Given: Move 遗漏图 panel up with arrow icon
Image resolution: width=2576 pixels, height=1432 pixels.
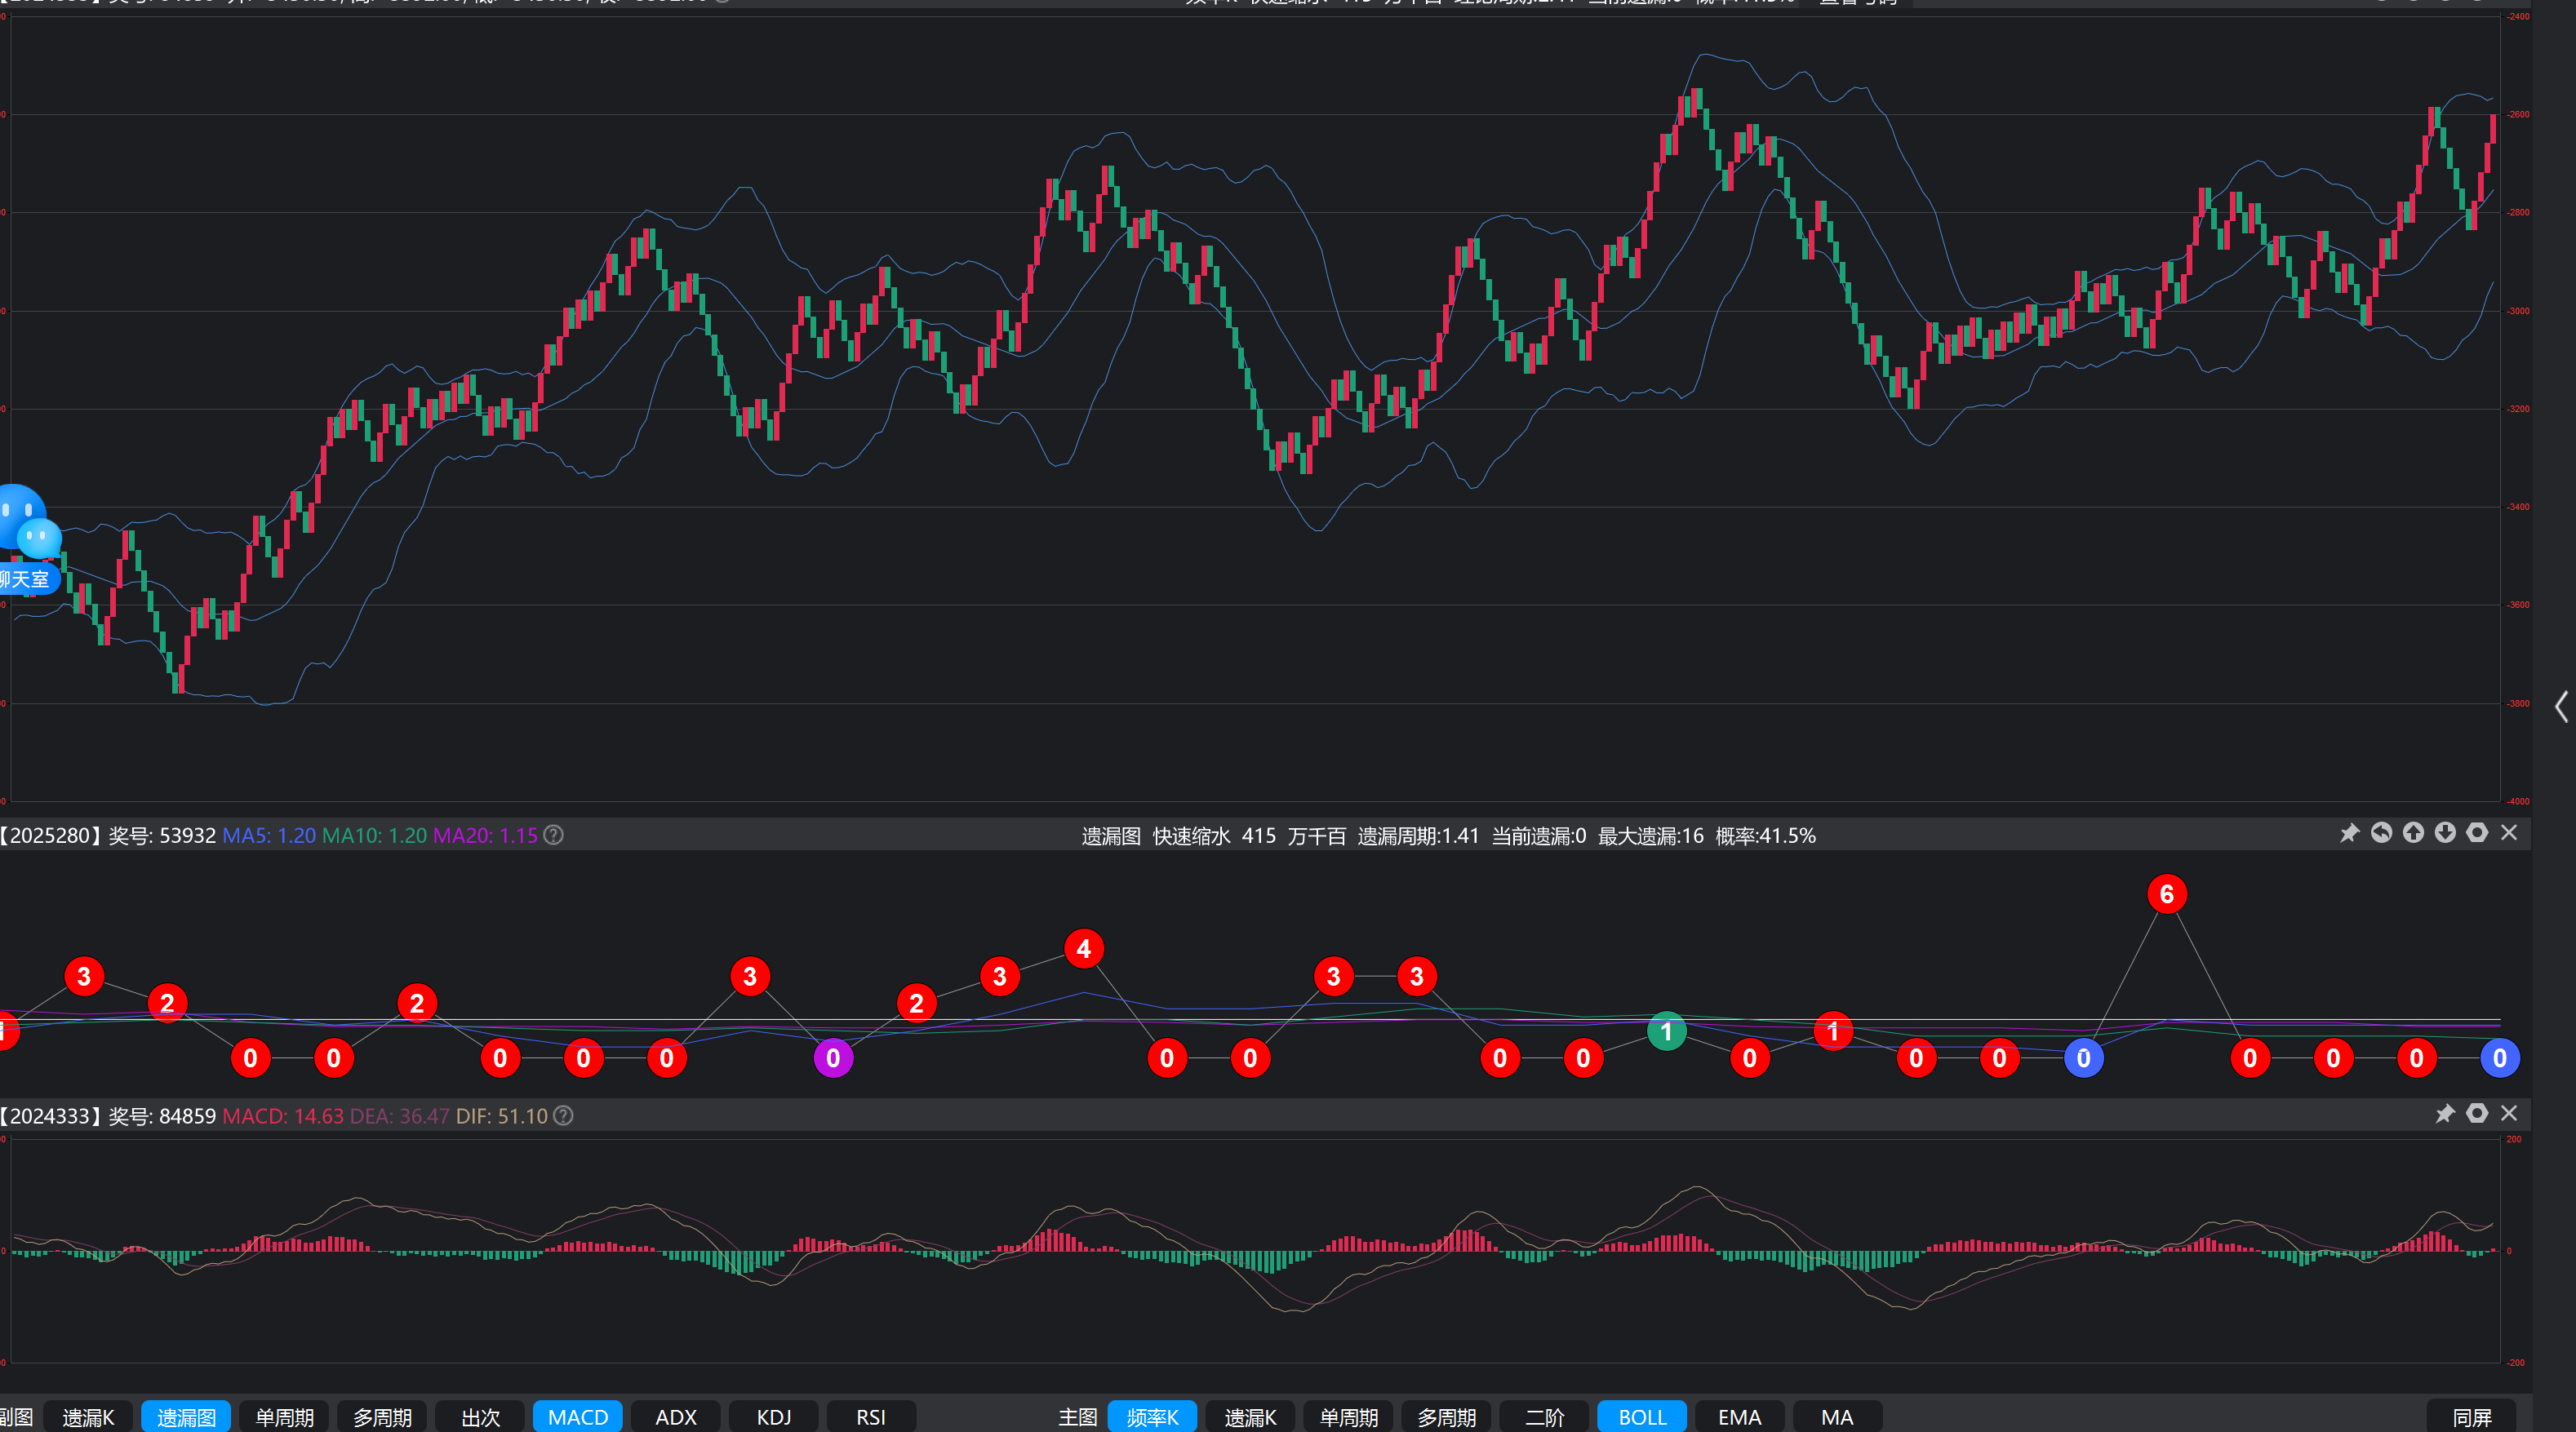Looking at the screenshot, I should (x=2413, y=833).
